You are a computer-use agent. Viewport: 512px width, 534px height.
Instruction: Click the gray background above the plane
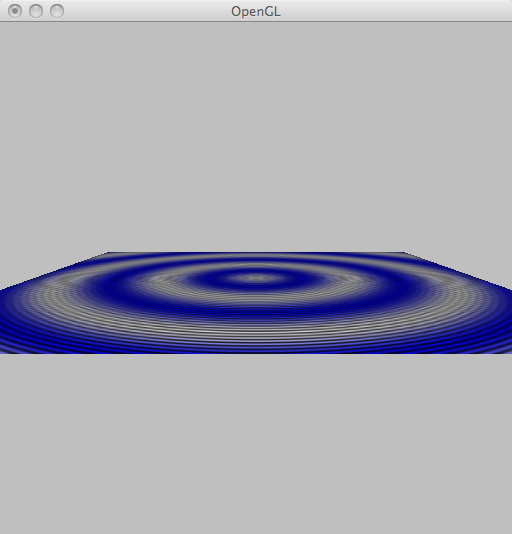(255, 136)
